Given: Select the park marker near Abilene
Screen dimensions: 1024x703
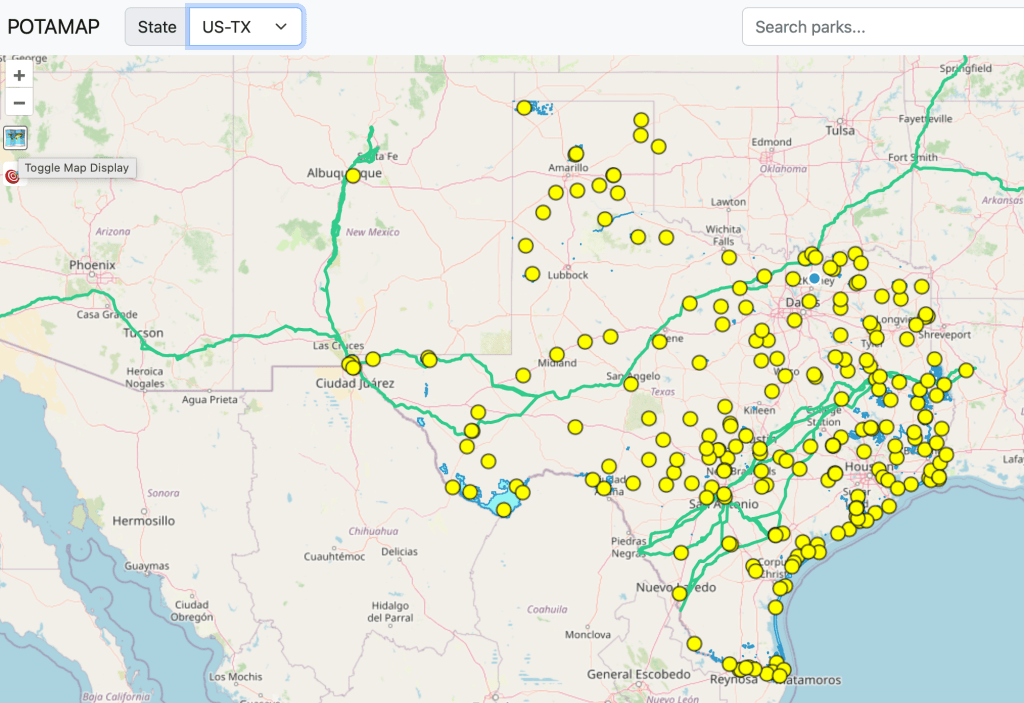Looking at the screenshot, I should coord(659,341).
